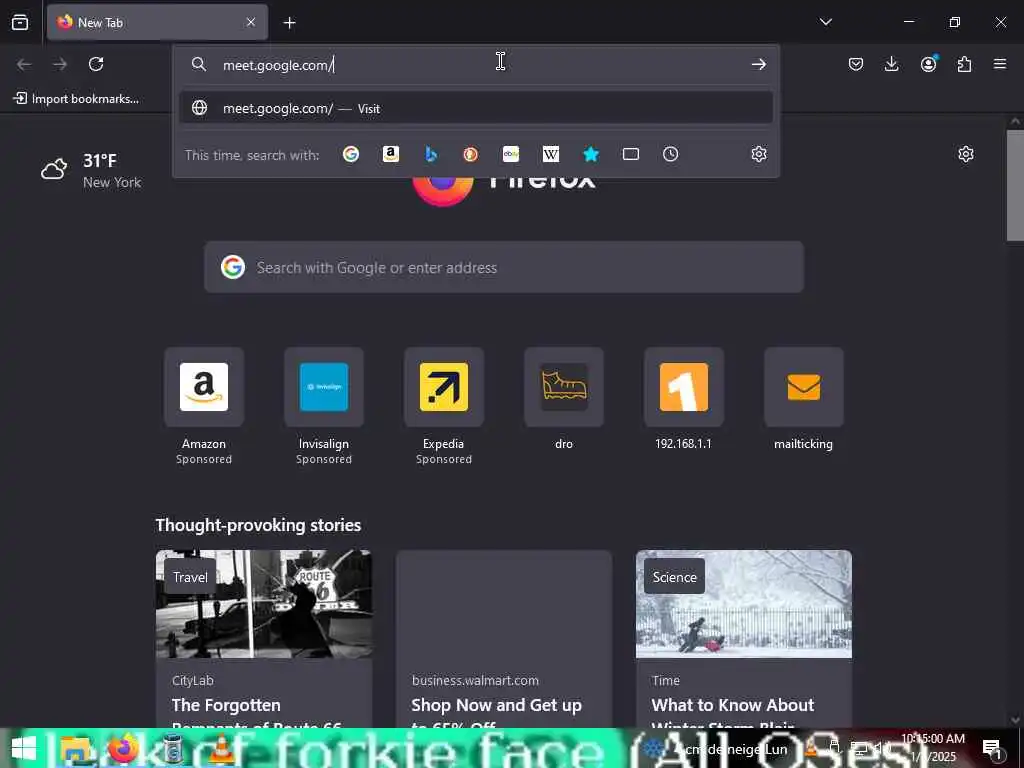Click the Firefox taskbar icon

tap(123, 748)
